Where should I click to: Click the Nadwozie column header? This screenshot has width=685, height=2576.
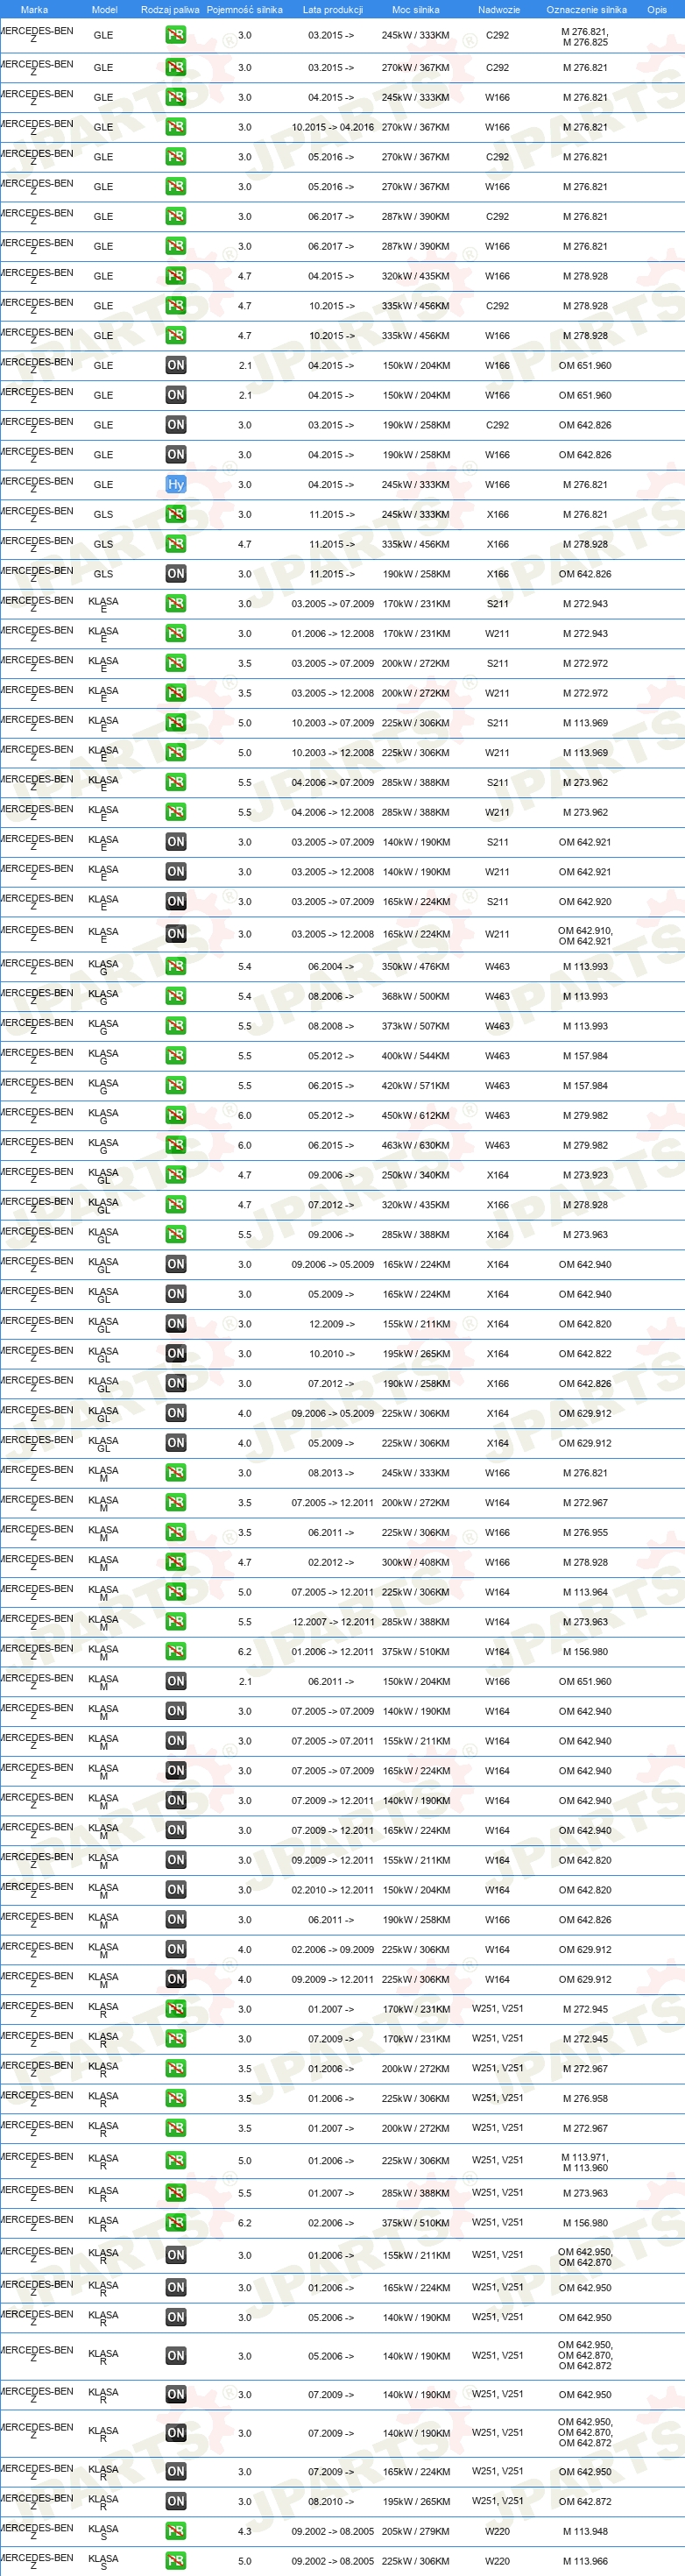pos(498,9)
